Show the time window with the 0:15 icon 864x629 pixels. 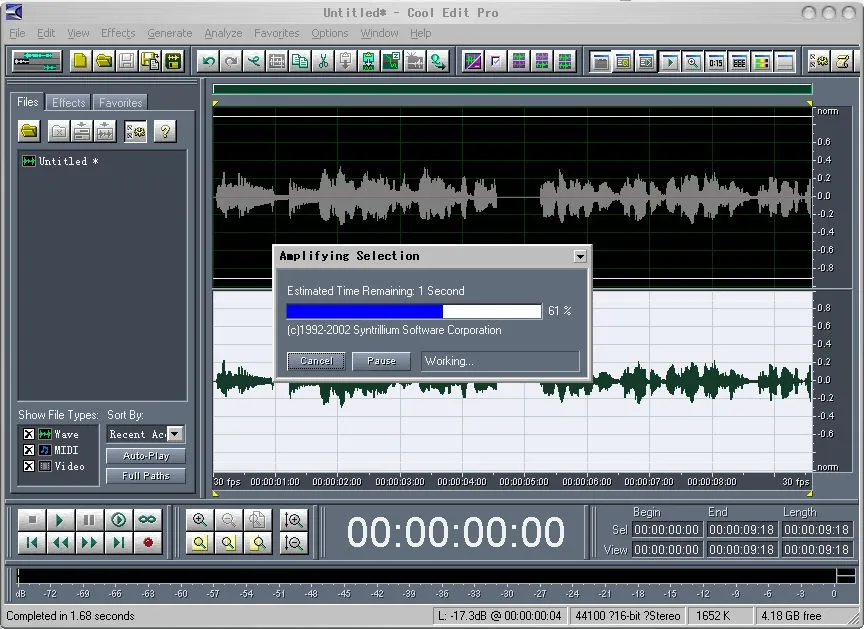point(715,62)
